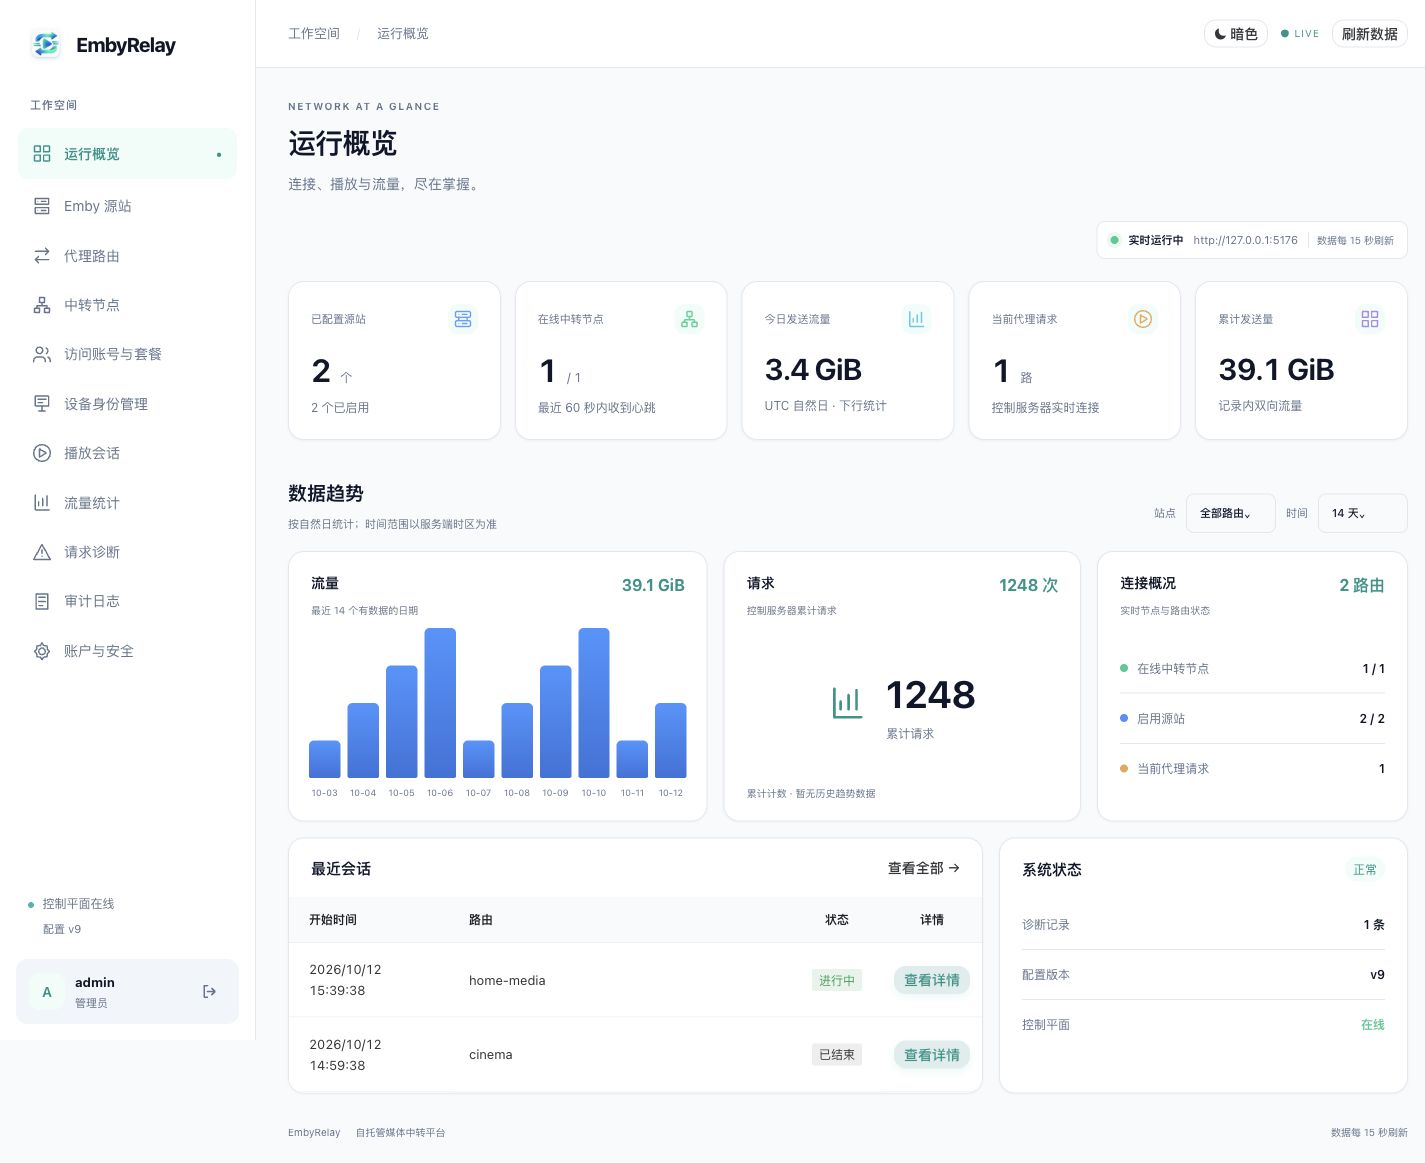Click the 工作空间 breadcrumb
The width and height of the screenshot is (1425, 1163).
(x=314, y=33)
